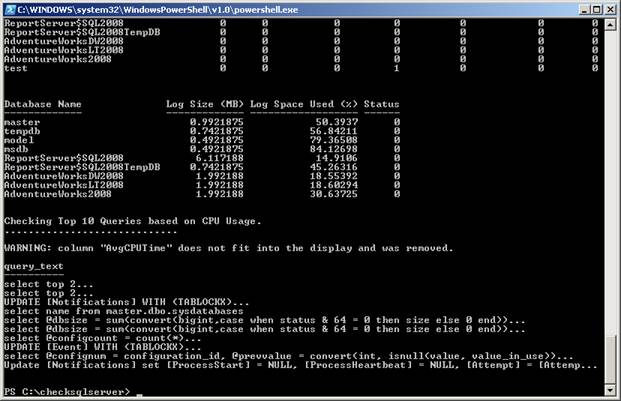
Task: Click the 'test' database row at top
Action: [16, 68]
